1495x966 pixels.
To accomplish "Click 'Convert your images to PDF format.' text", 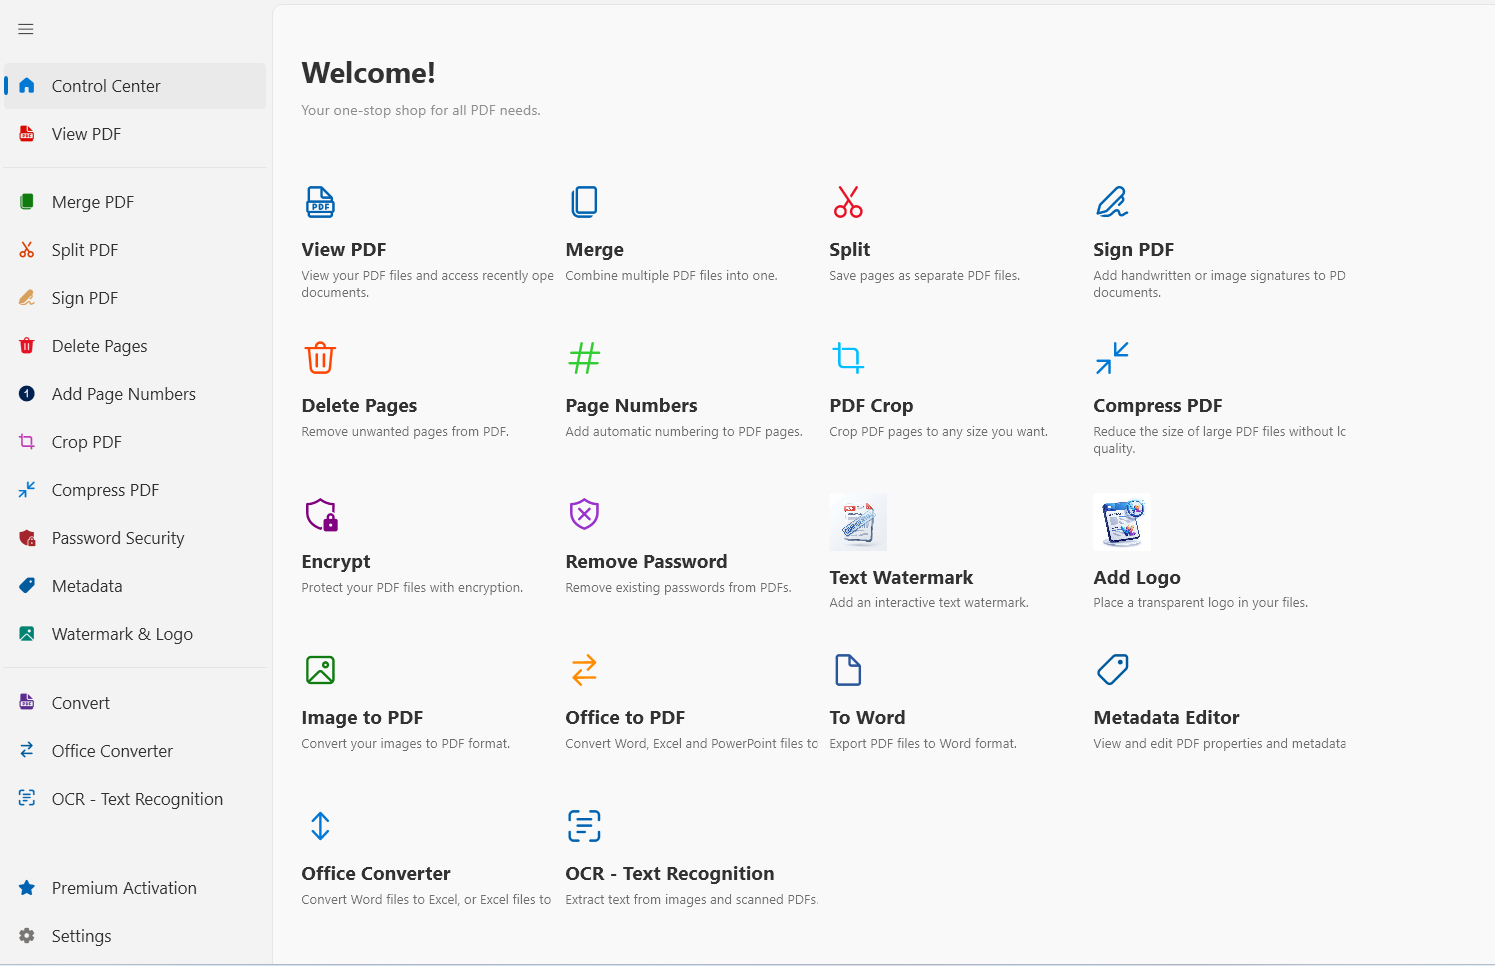I will [405, 744].
